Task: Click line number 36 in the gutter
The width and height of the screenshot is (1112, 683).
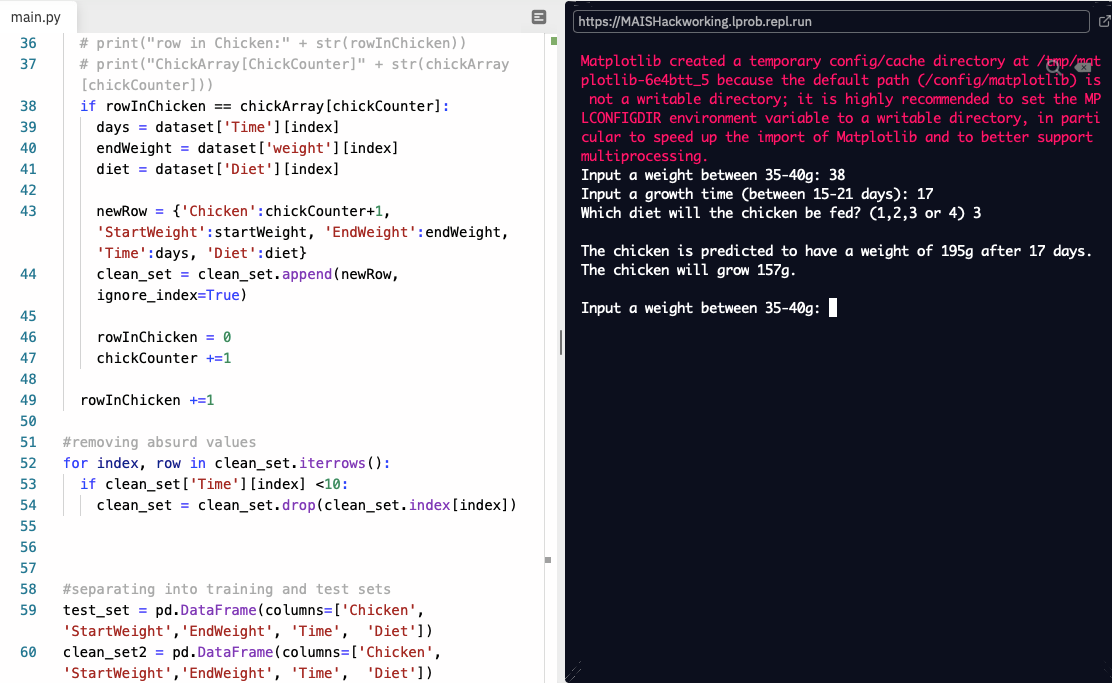Action: pyautogui.click(x=28, y=43)
